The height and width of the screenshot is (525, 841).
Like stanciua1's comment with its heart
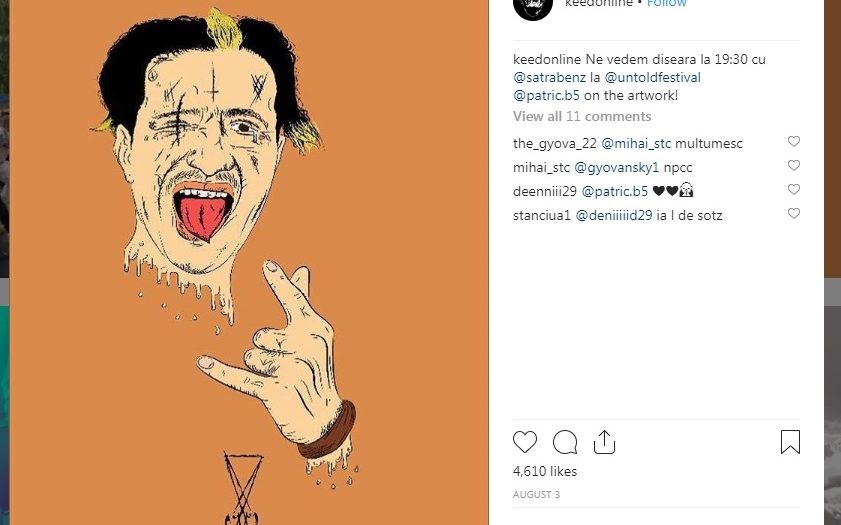tap(794, 214)
